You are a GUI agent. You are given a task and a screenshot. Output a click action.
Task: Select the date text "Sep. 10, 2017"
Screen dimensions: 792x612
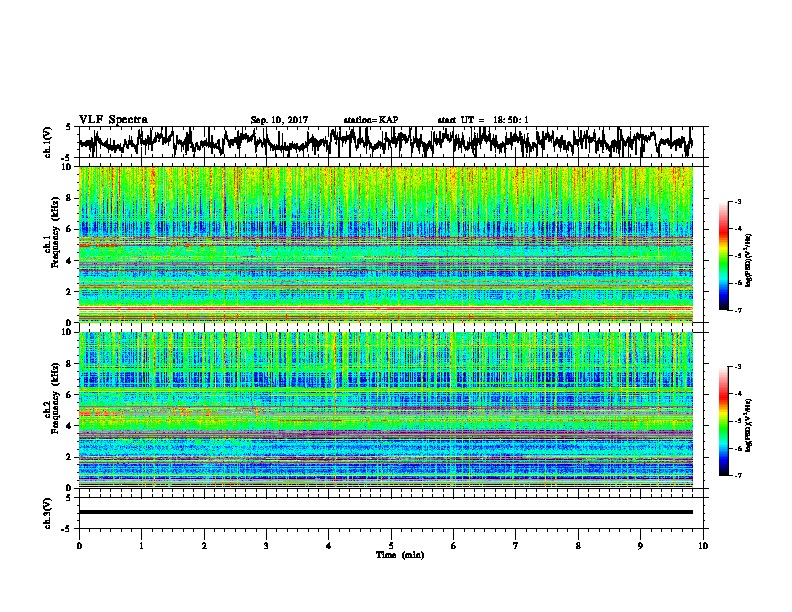[279, 120]
